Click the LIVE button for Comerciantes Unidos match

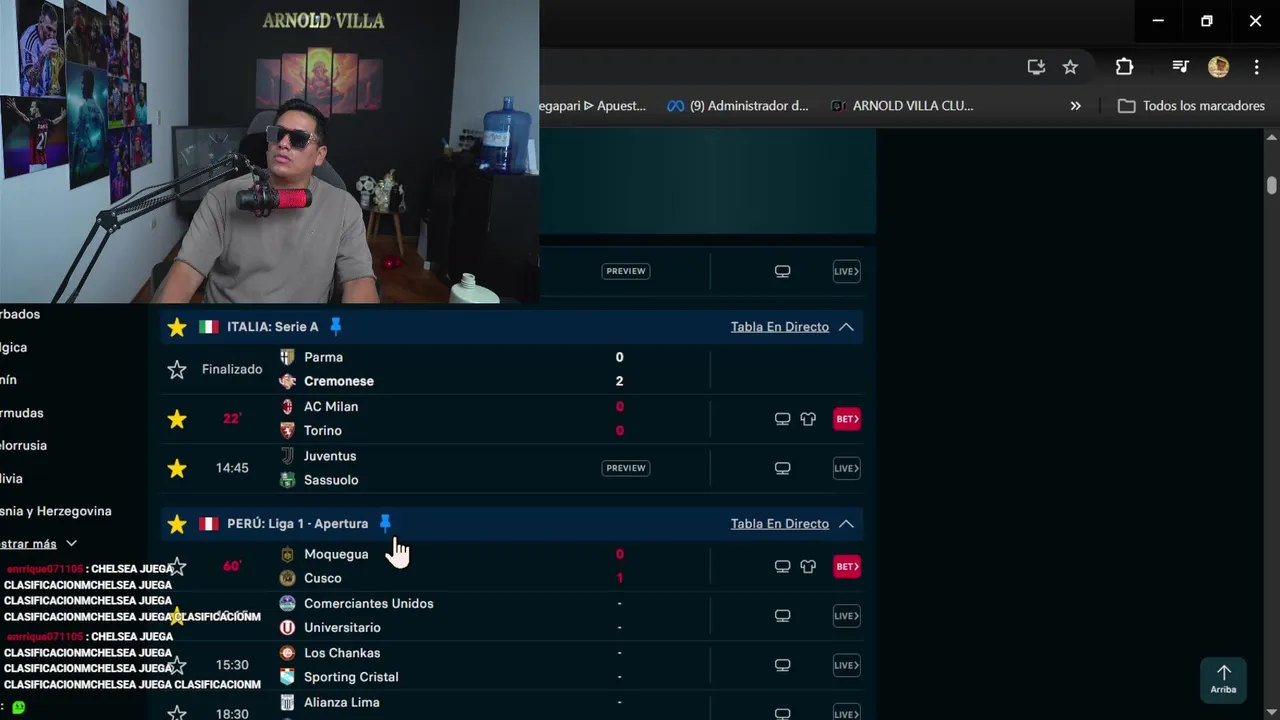point(846,616)
